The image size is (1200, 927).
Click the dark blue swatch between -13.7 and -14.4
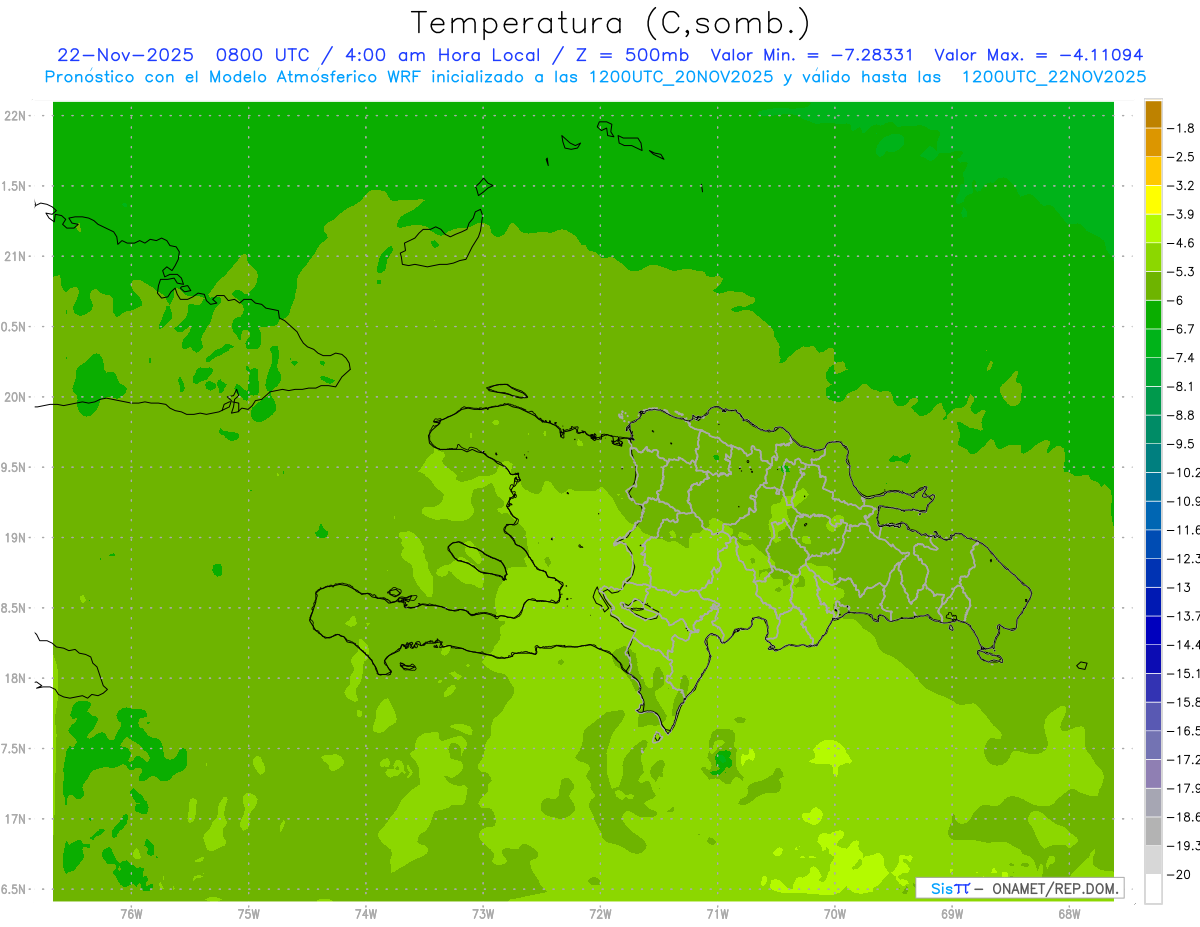point(1153,630)
